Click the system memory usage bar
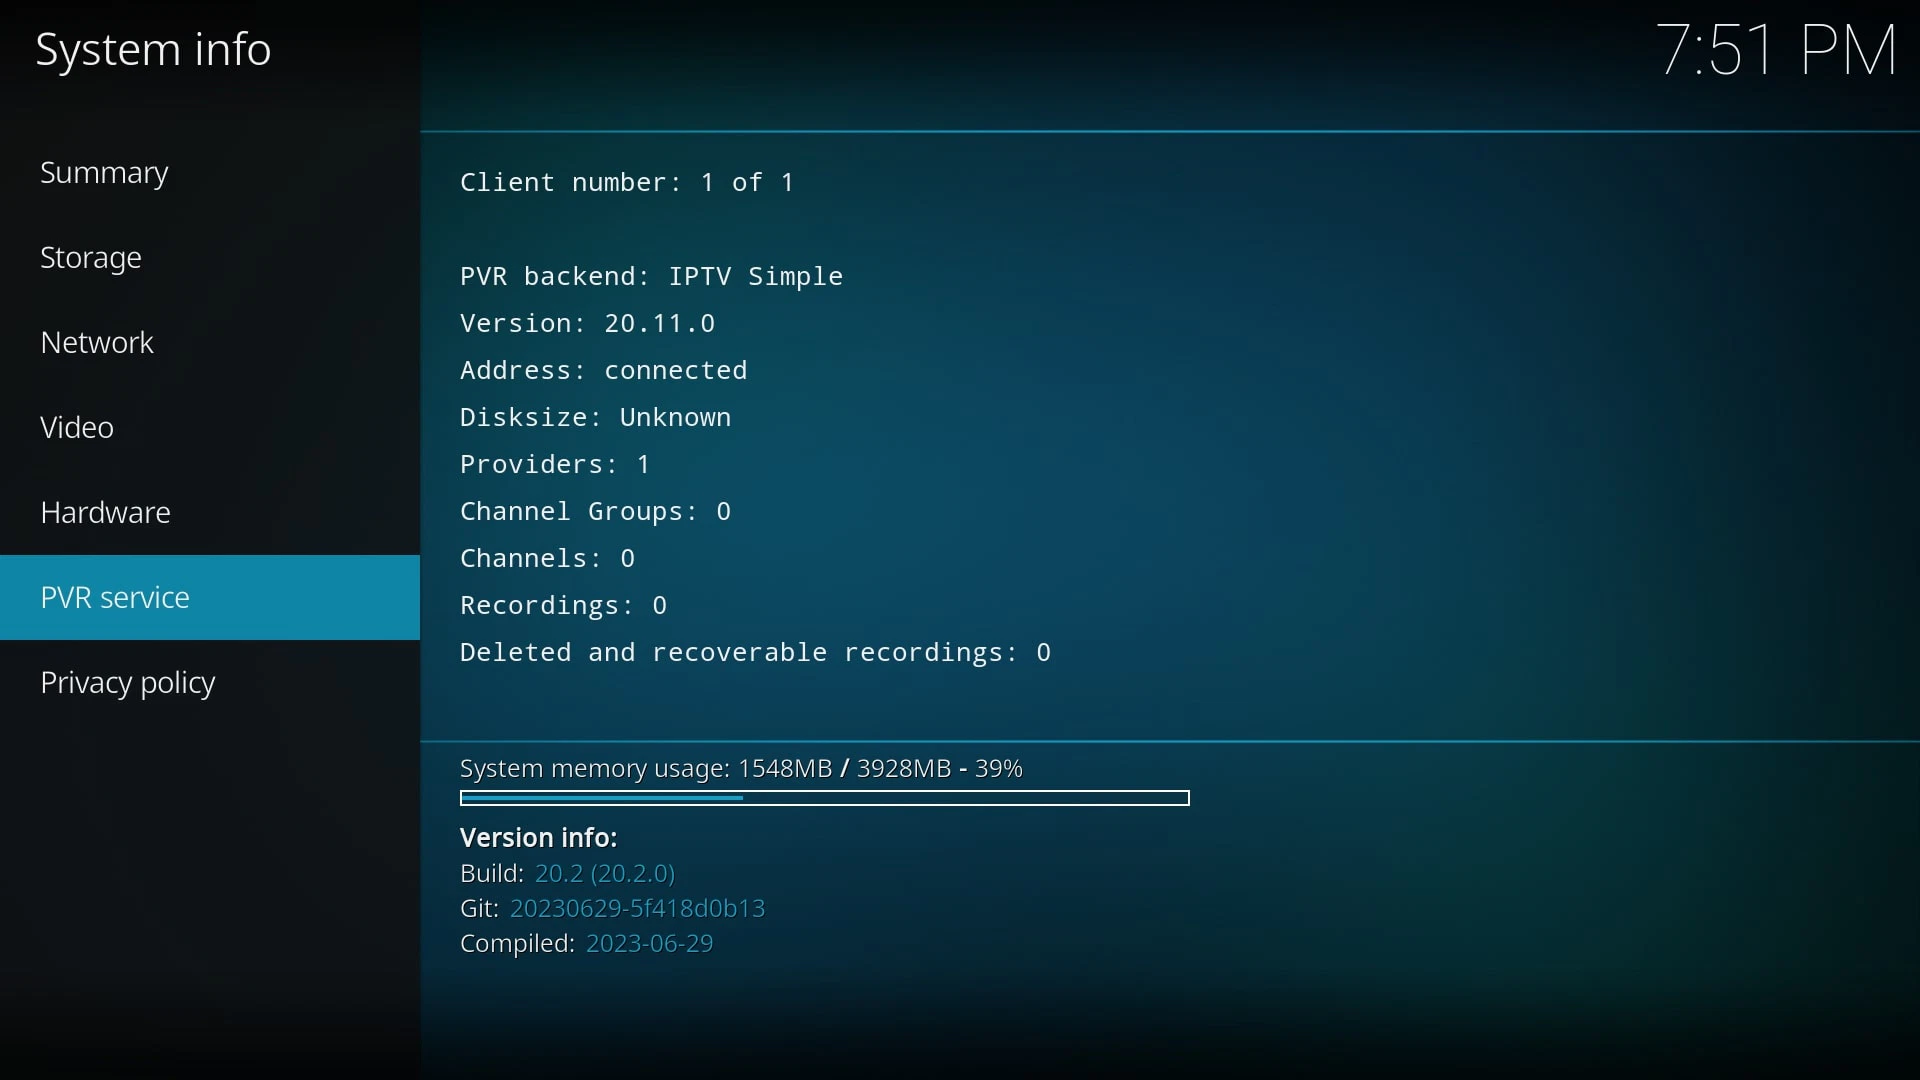1920x1080 pixels. pos(825,799)
